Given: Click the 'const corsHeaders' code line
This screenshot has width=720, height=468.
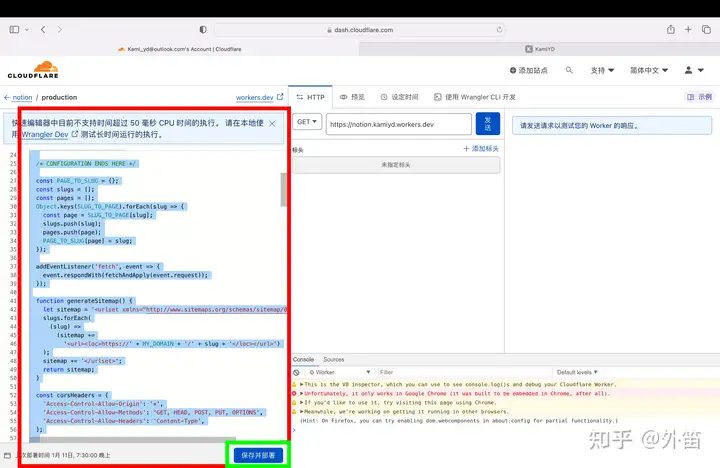Looking at the screenshot, I should (x=73, y=395).
